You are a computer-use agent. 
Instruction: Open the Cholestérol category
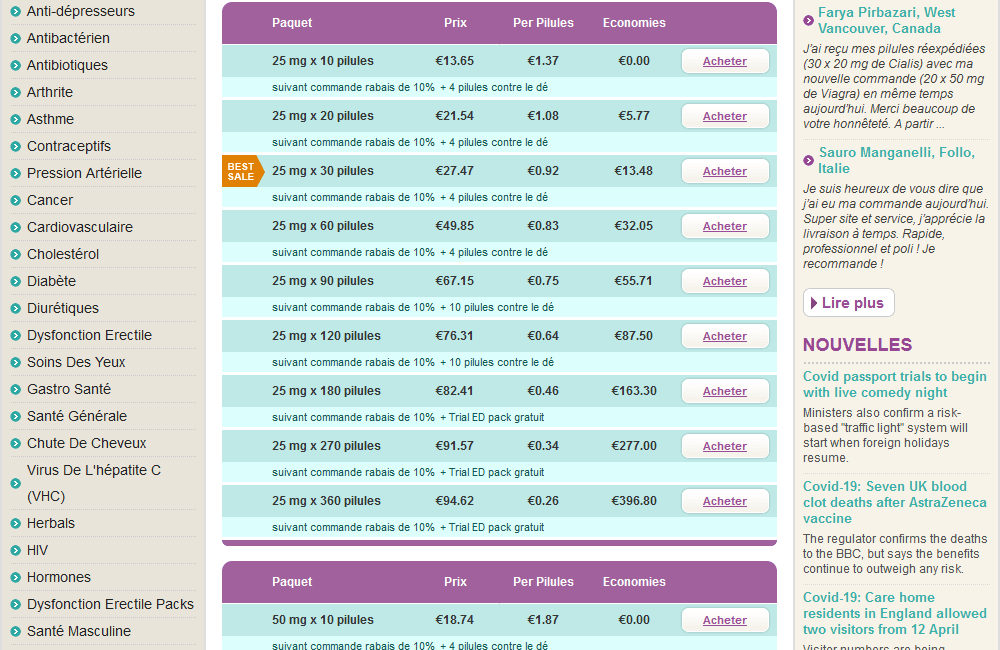pyautogui.click(x=63, y=254)
